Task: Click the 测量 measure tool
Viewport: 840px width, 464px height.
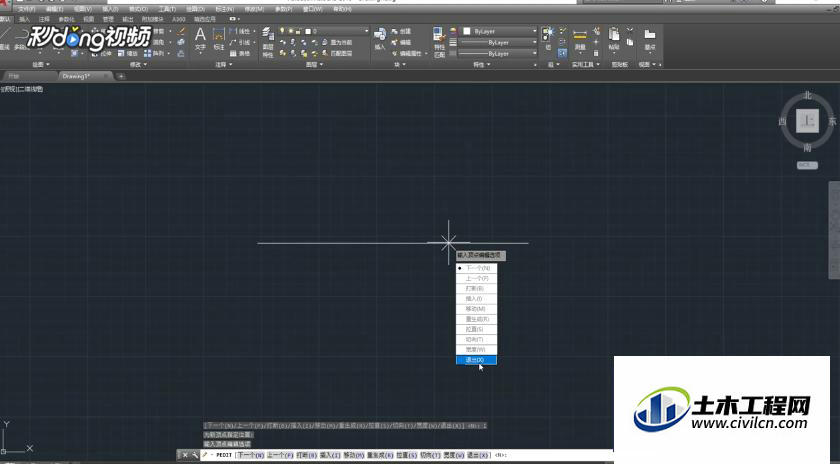Action: point(580,40)
